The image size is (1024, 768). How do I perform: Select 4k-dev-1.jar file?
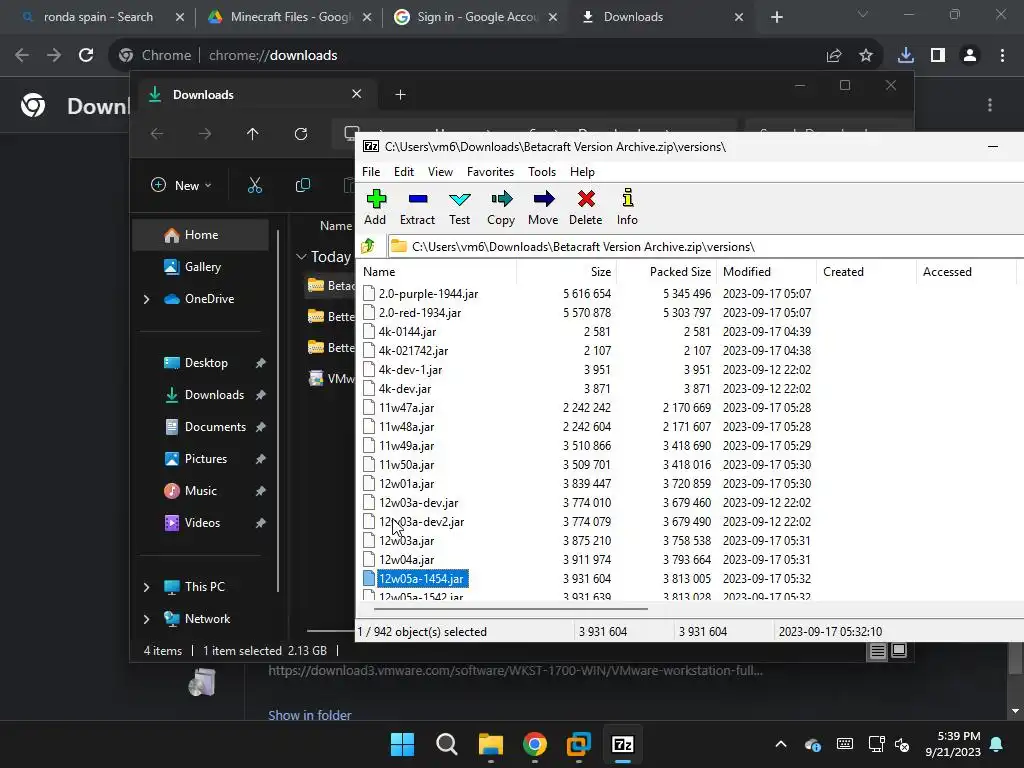(410, 370)
